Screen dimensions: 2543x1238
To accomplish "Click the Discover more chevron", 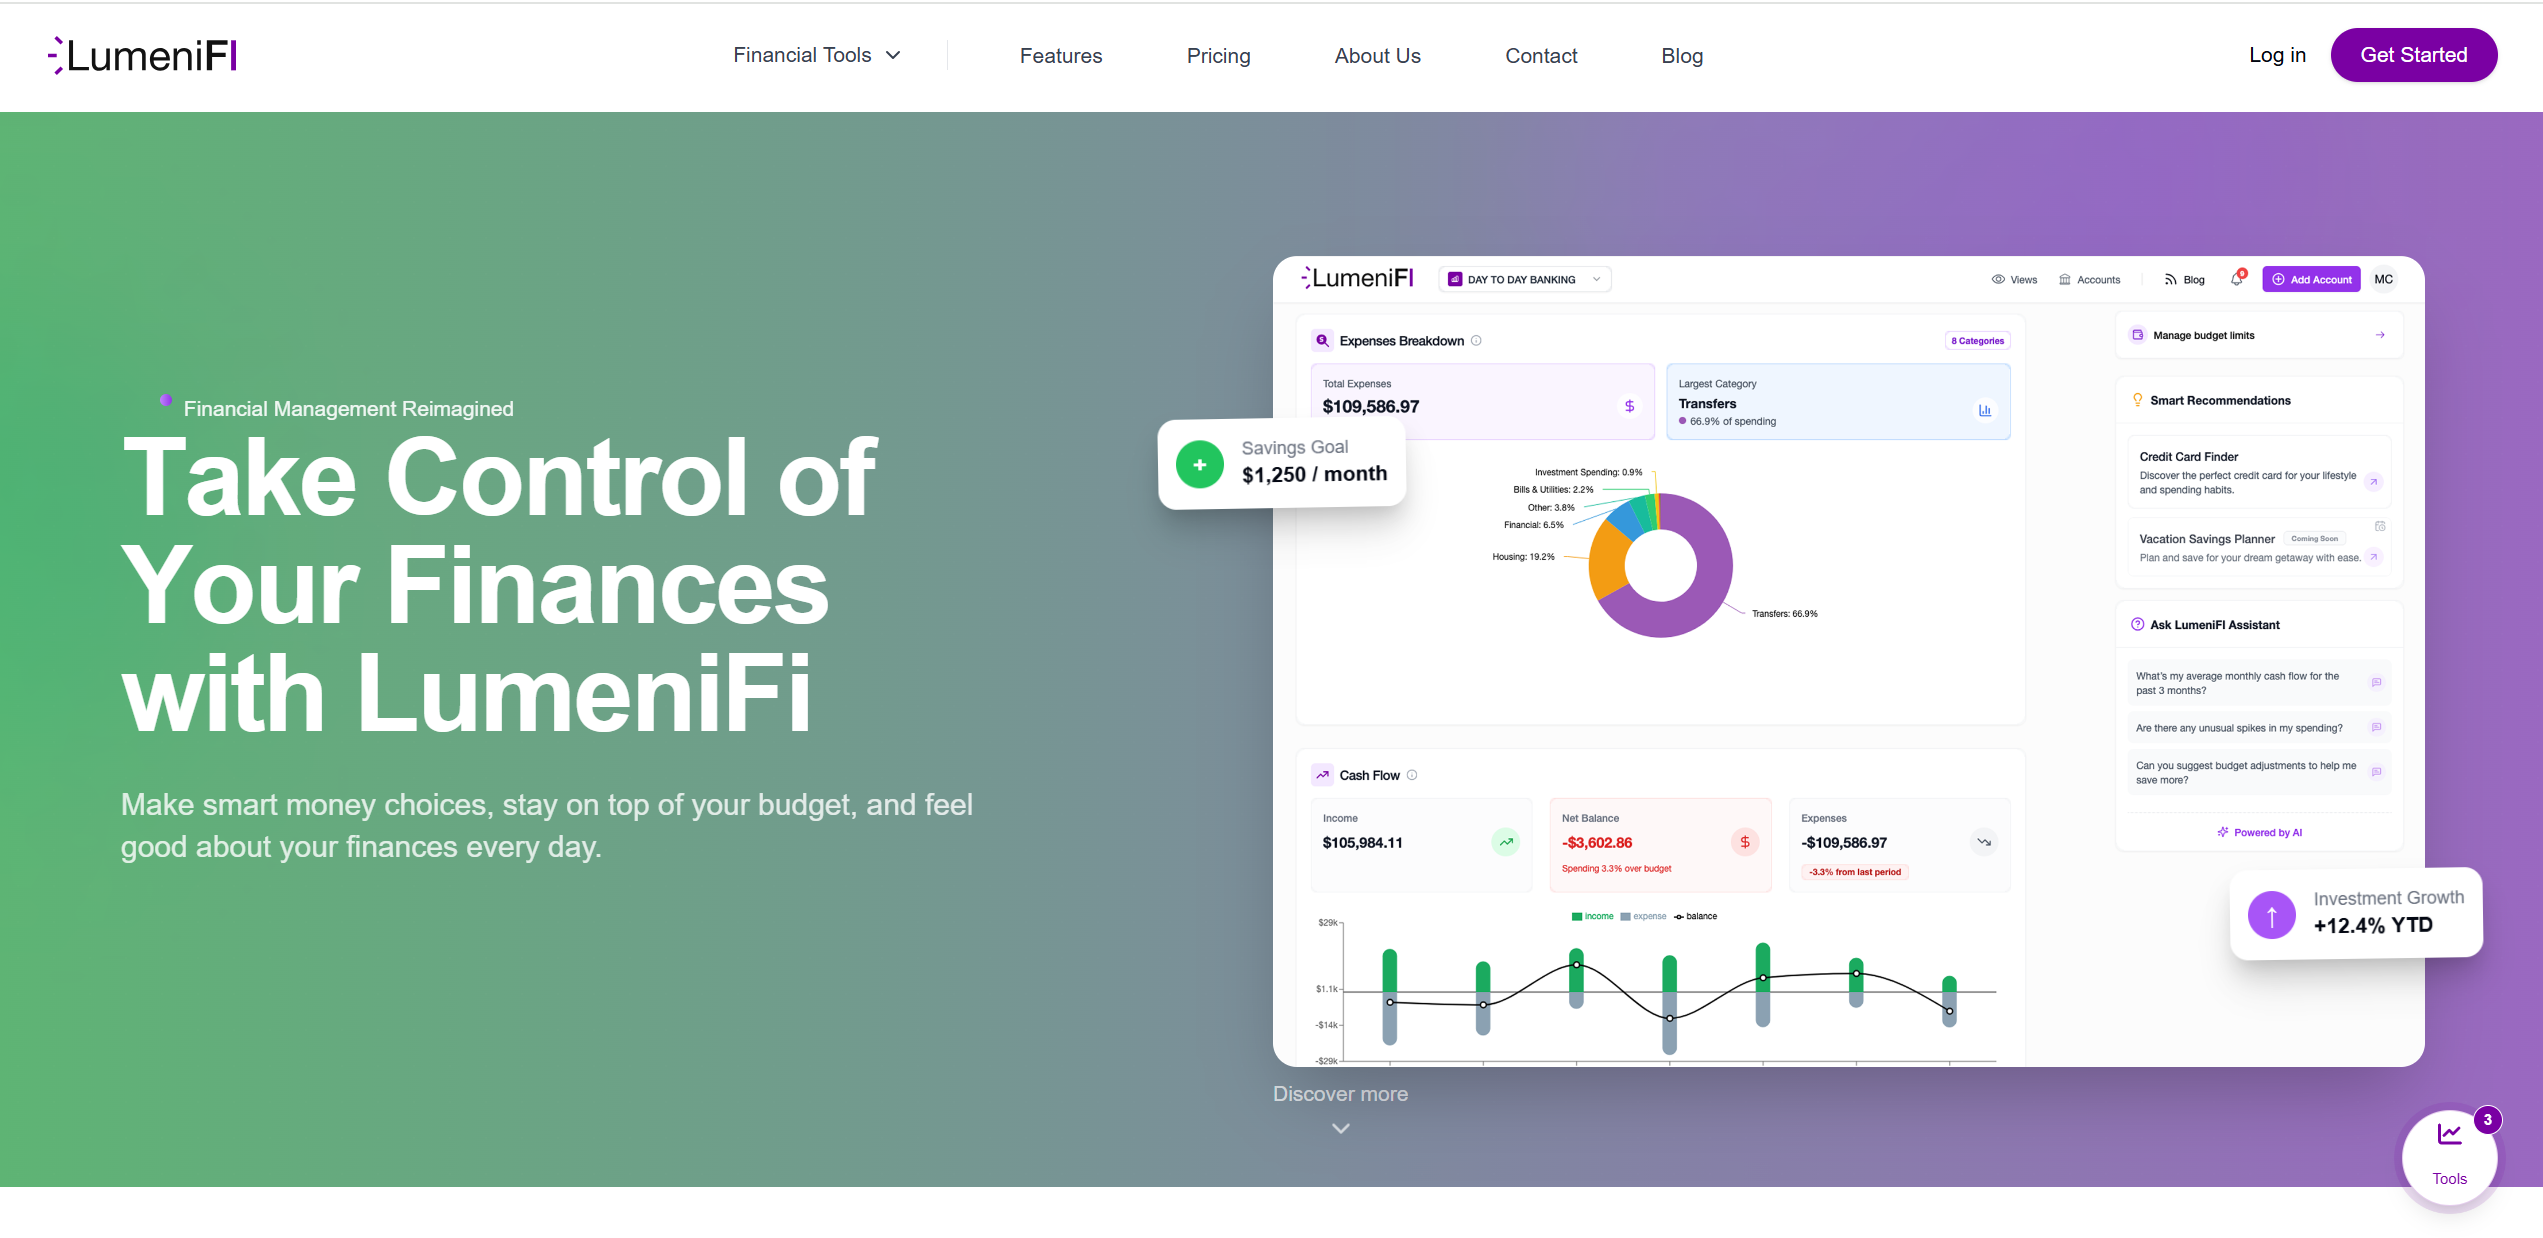I will 1340,1128.
